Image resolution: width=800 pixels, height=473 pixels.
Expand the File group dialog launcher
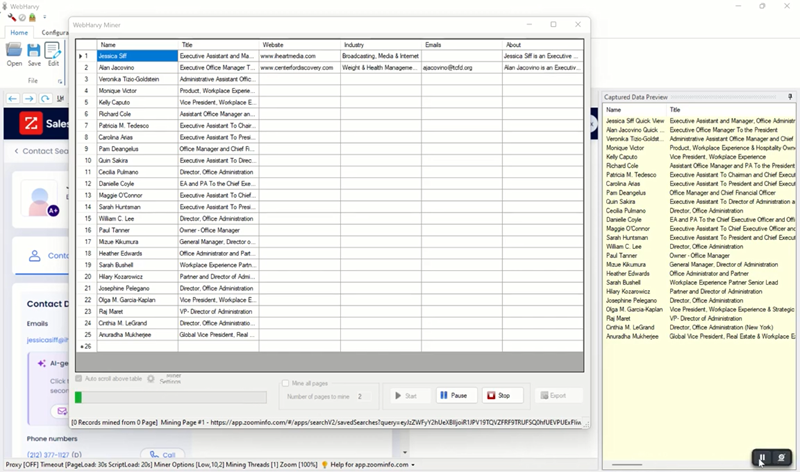click(58, 80)
